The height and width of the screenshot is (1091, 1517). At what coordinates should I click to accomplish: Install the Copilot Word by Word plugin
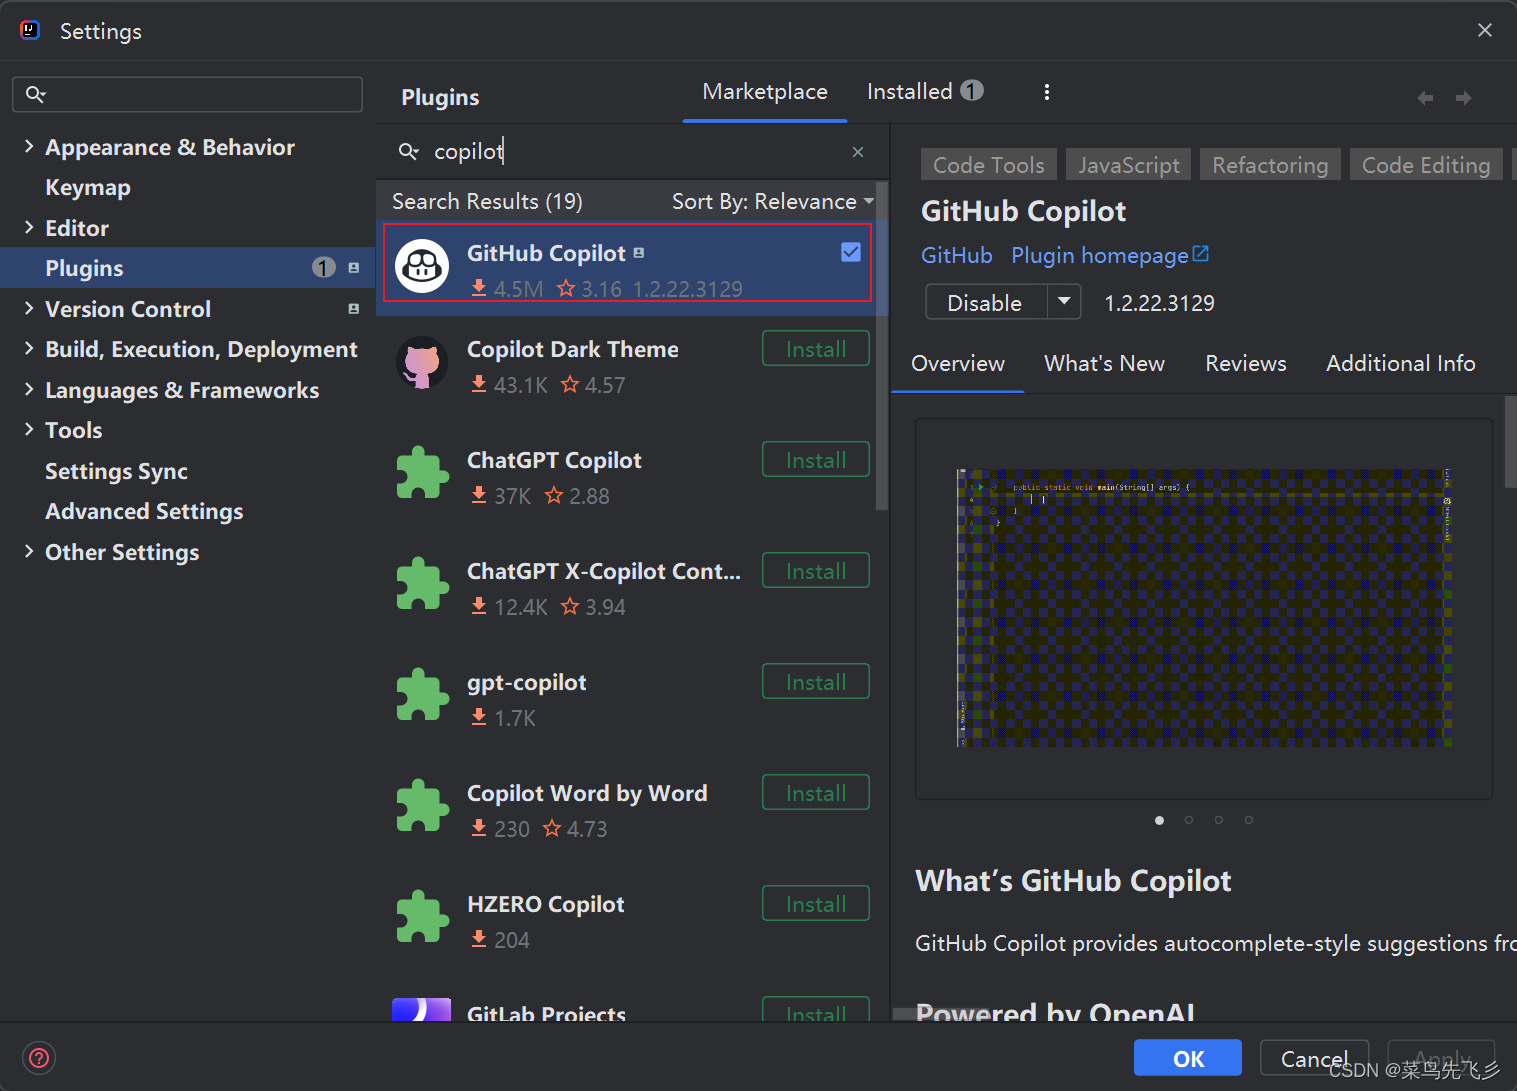coord(816,793)
